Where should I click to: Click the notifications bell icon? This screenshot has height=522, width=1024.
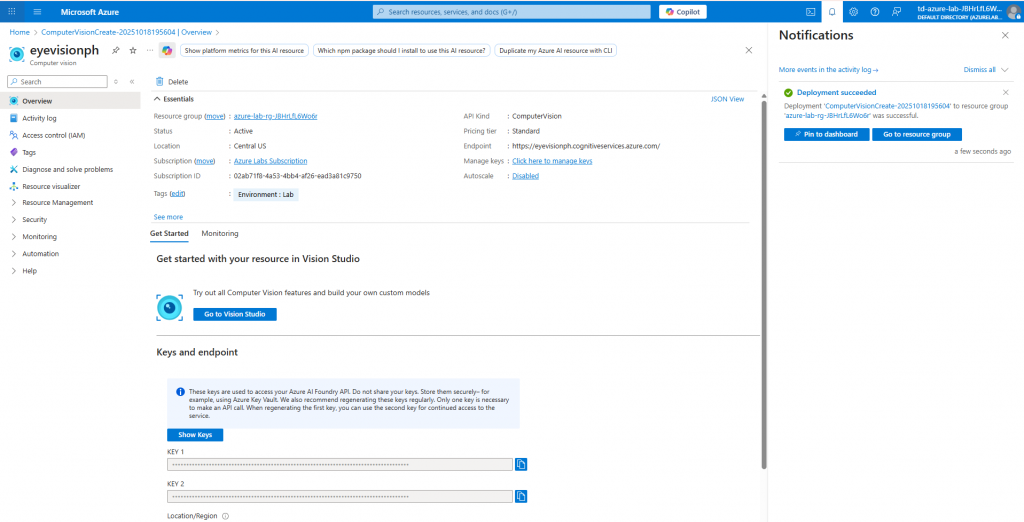[x=831, y=12]
